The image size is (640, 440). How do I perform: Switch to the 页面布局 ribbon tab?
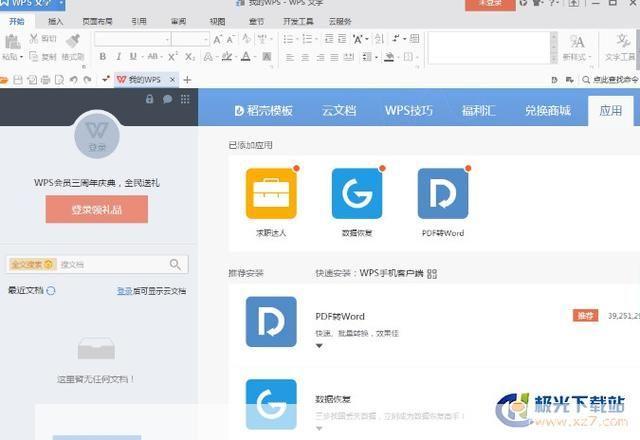97,21
